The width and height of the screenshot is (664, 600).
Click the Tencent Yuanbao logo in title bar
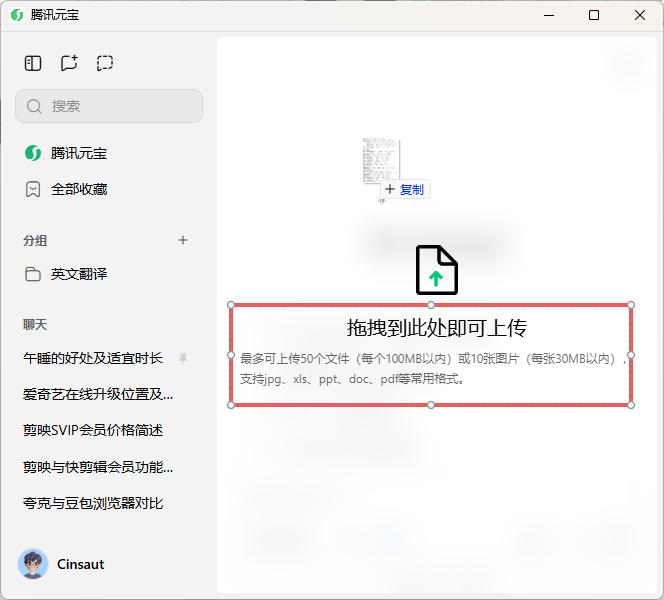click(x=17, y=15)
